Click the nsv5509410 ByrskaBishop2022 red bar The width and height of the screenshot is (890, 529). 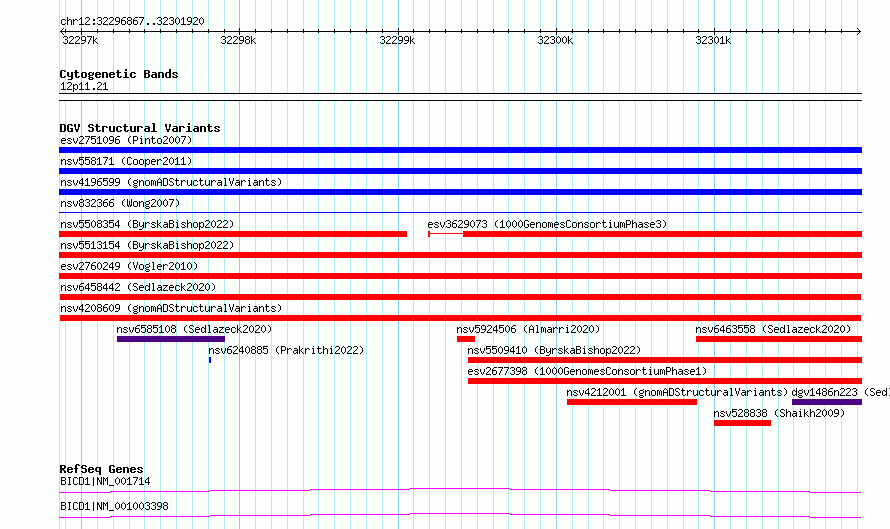(x=665, y=360)
